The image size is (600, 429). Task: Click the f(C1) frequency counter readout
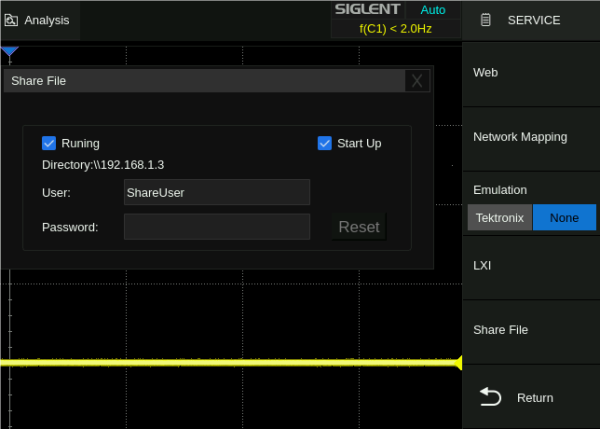pos(395,29)
